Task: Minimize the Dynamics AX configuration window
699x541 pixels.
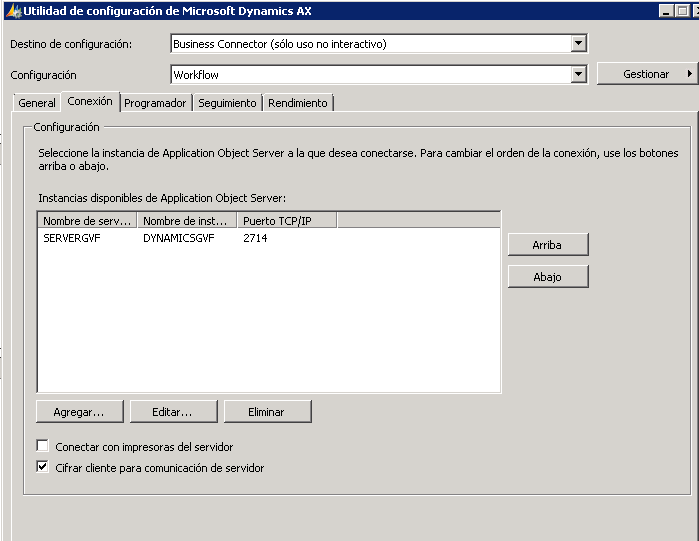Action: [x=666, y=11]
